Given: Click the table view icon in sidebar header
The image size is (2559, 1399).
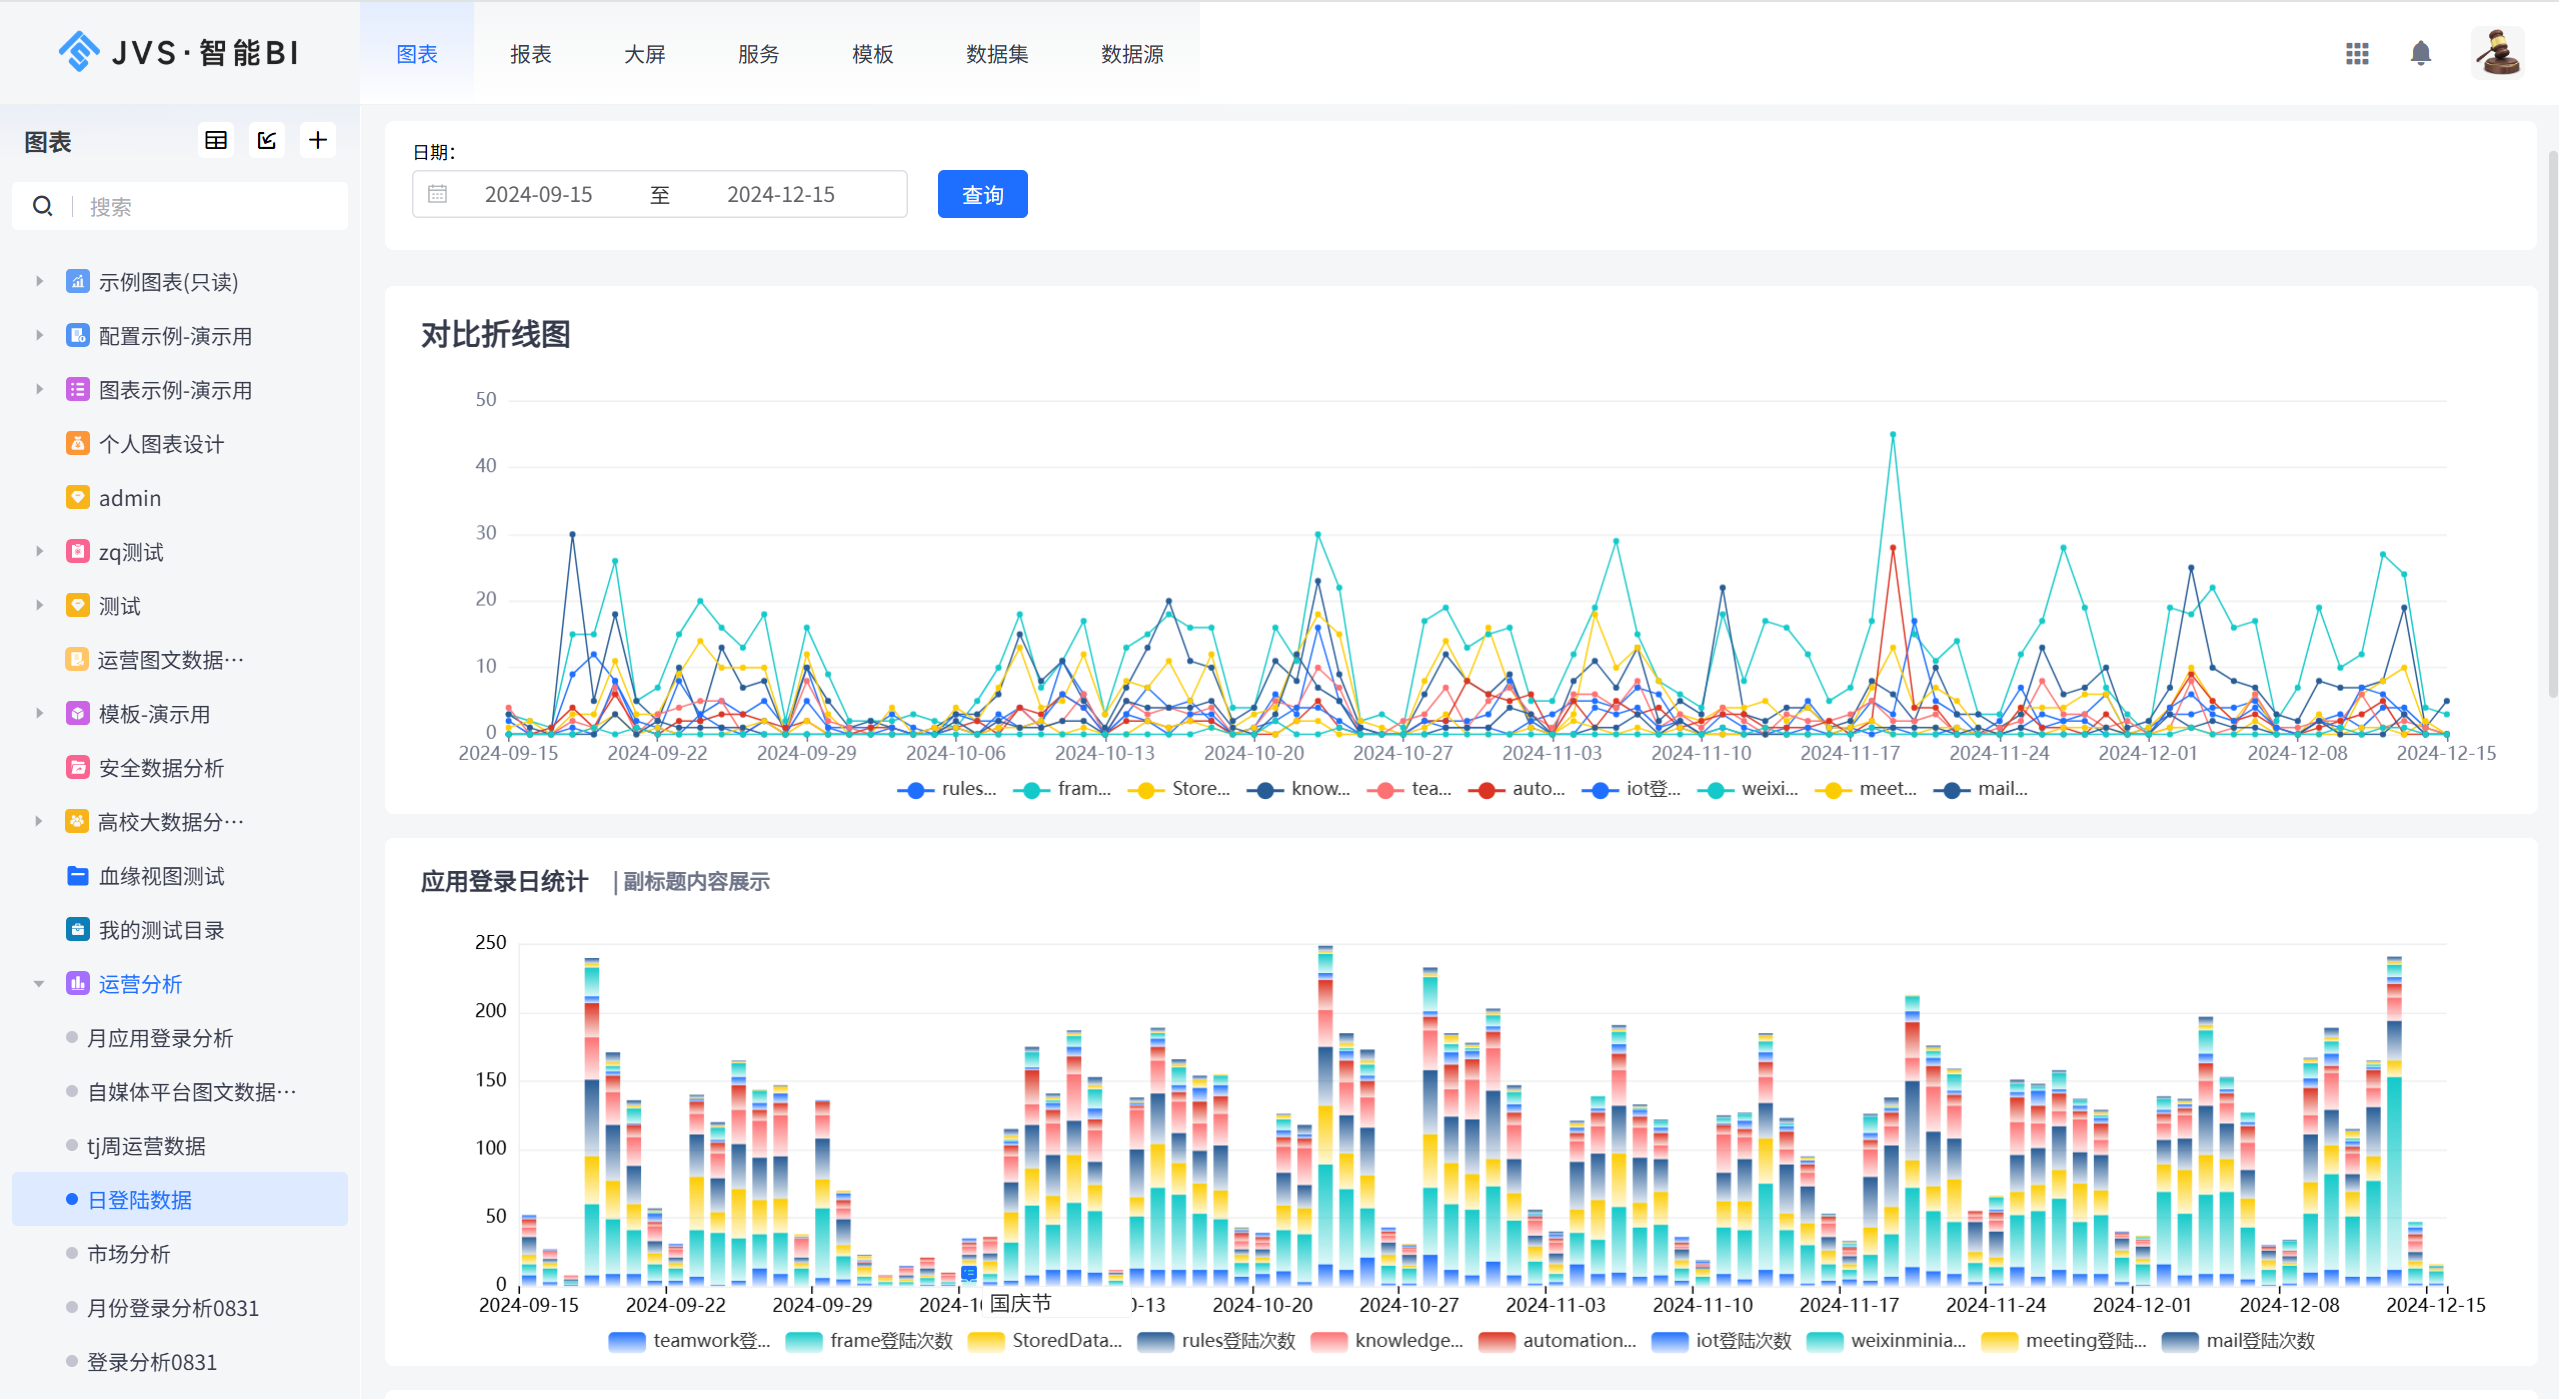Looking at the screenshot, I should tap(216, 141).
